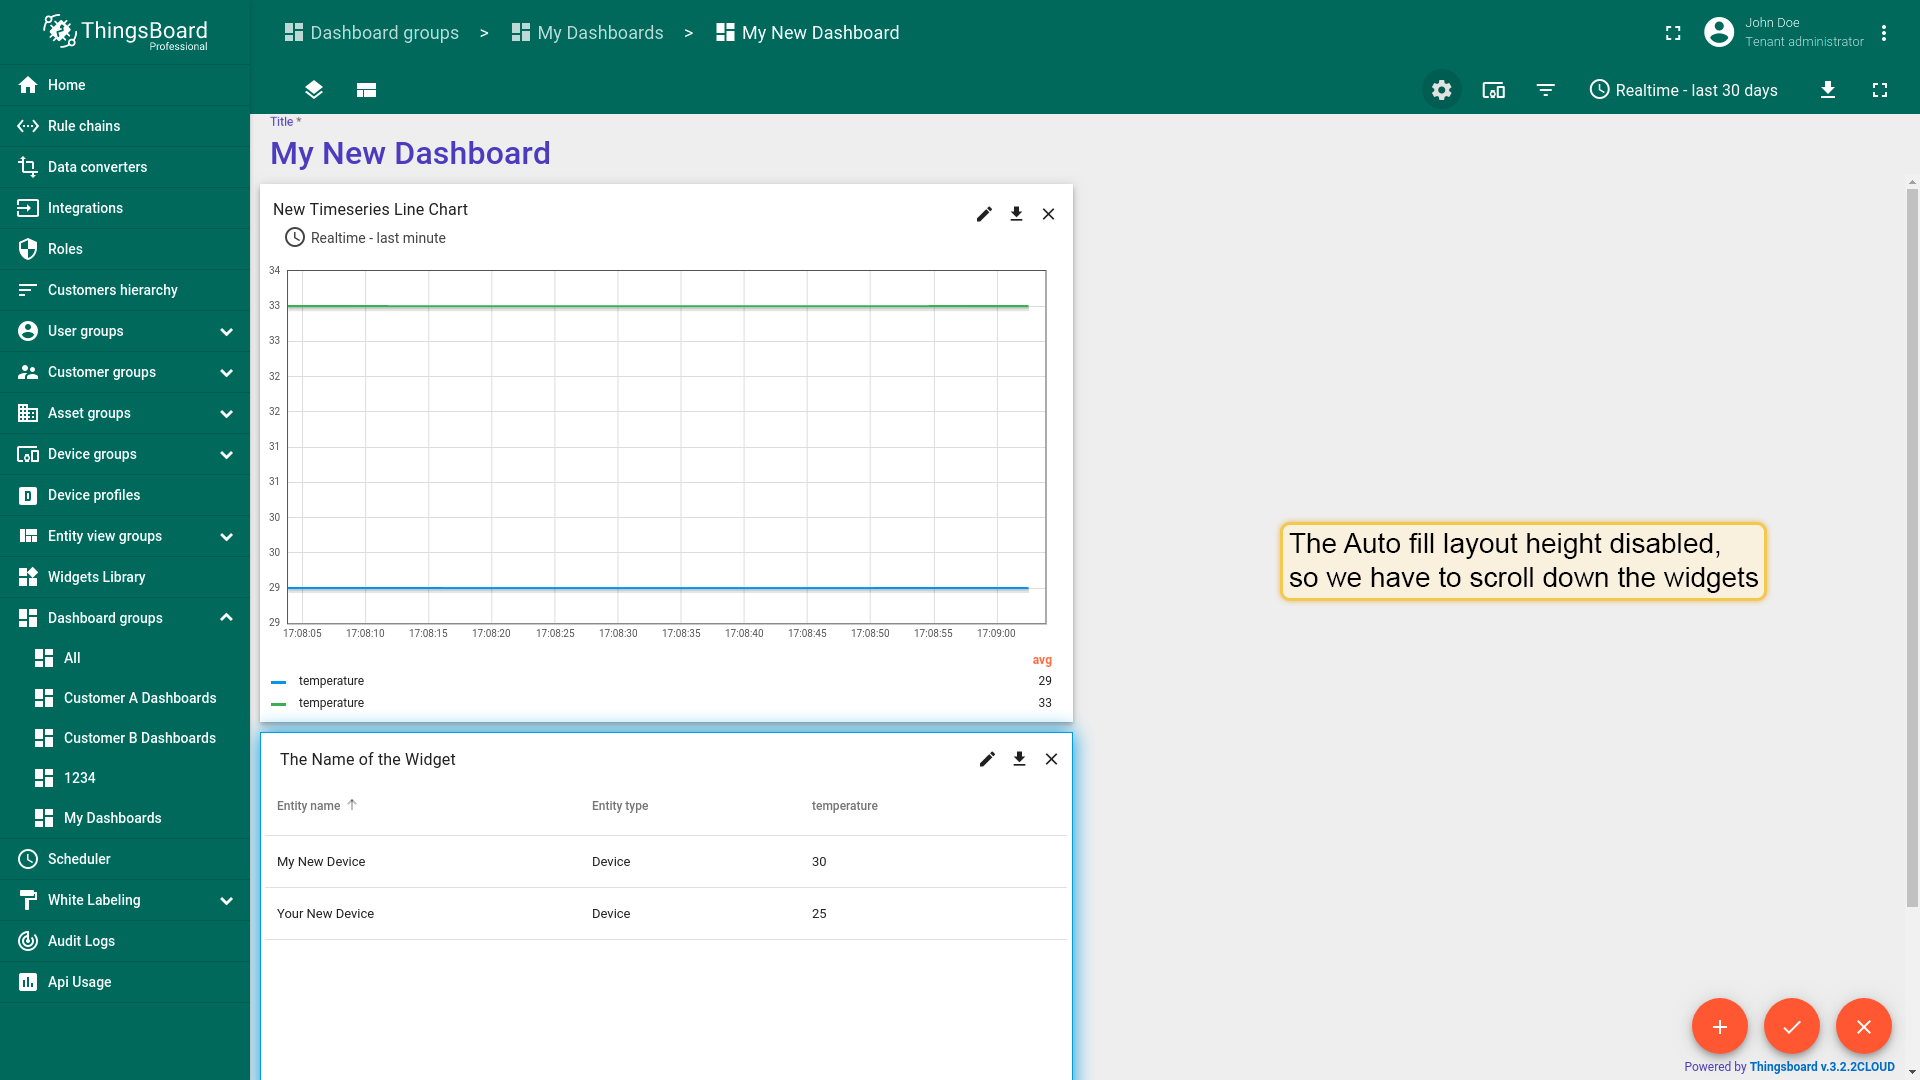Sort table by Entity type column

click(x=620, y=806)
